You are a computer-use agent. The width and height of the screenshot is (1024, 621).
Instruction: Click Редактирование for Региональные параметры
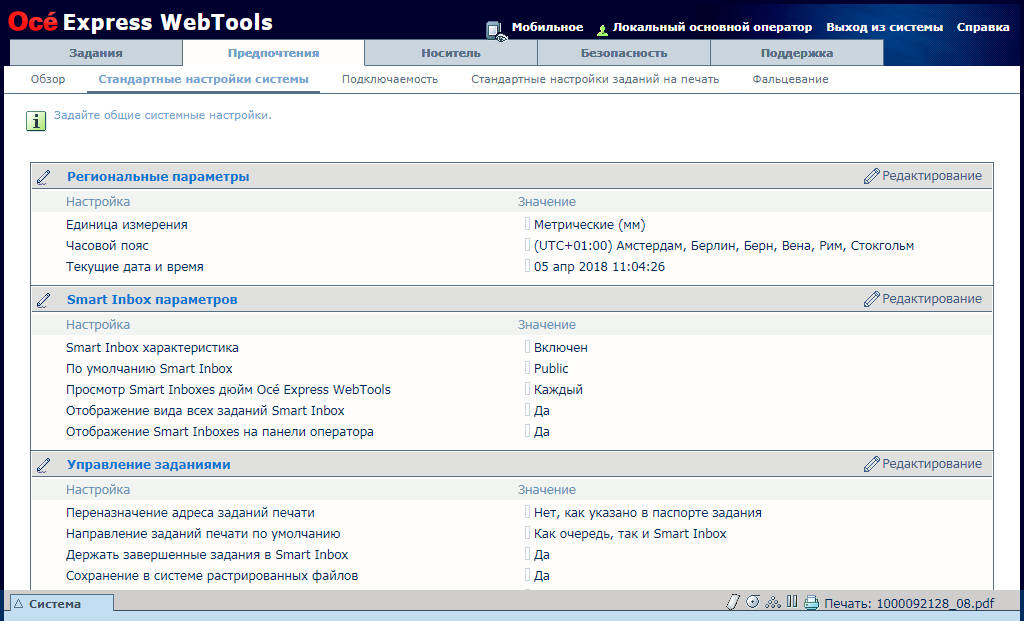[923, 176]
